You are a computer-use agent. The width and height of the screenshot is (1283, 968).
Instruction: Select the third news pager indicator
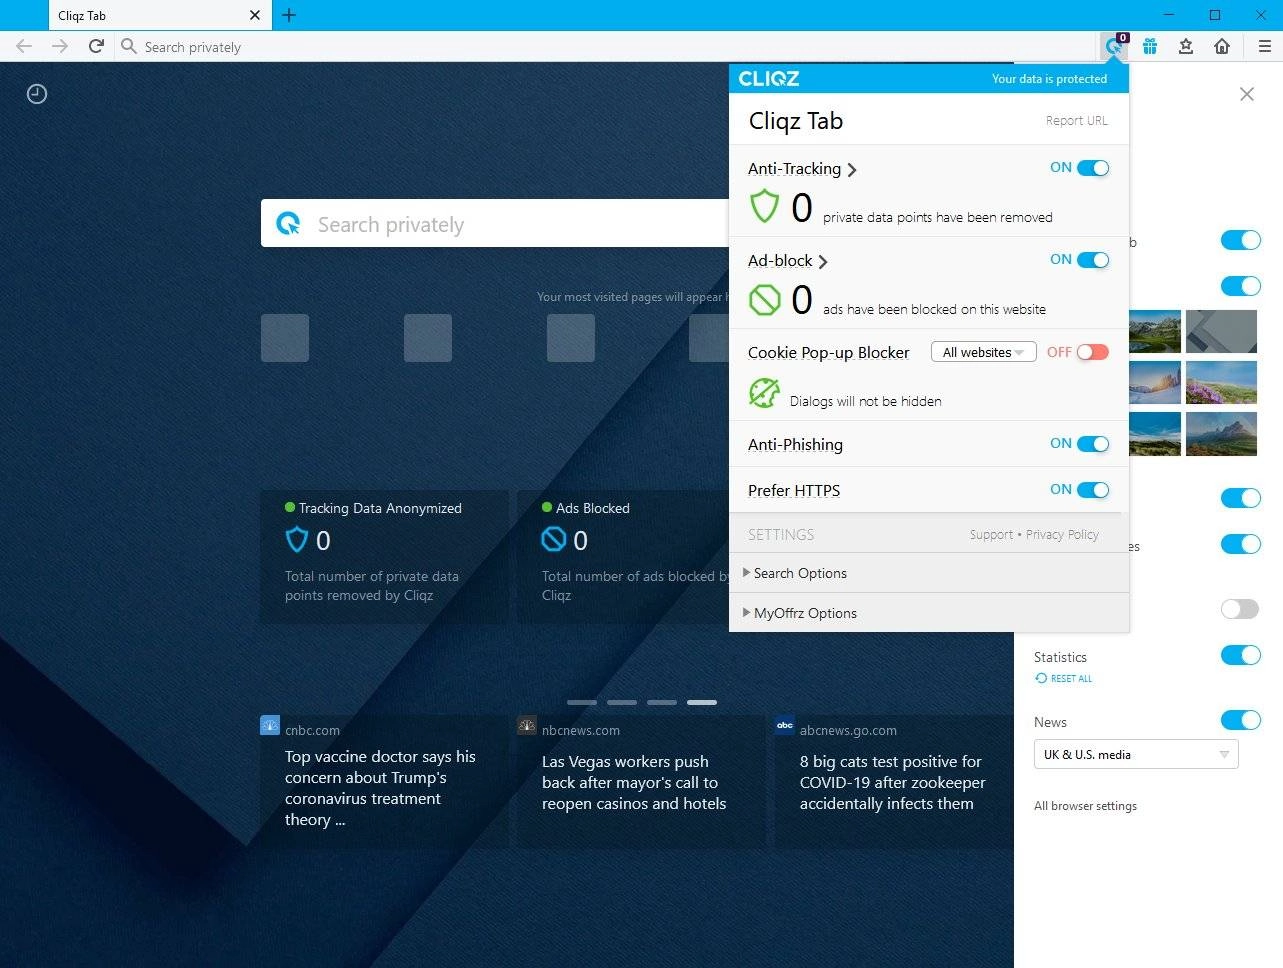[662, 702]
